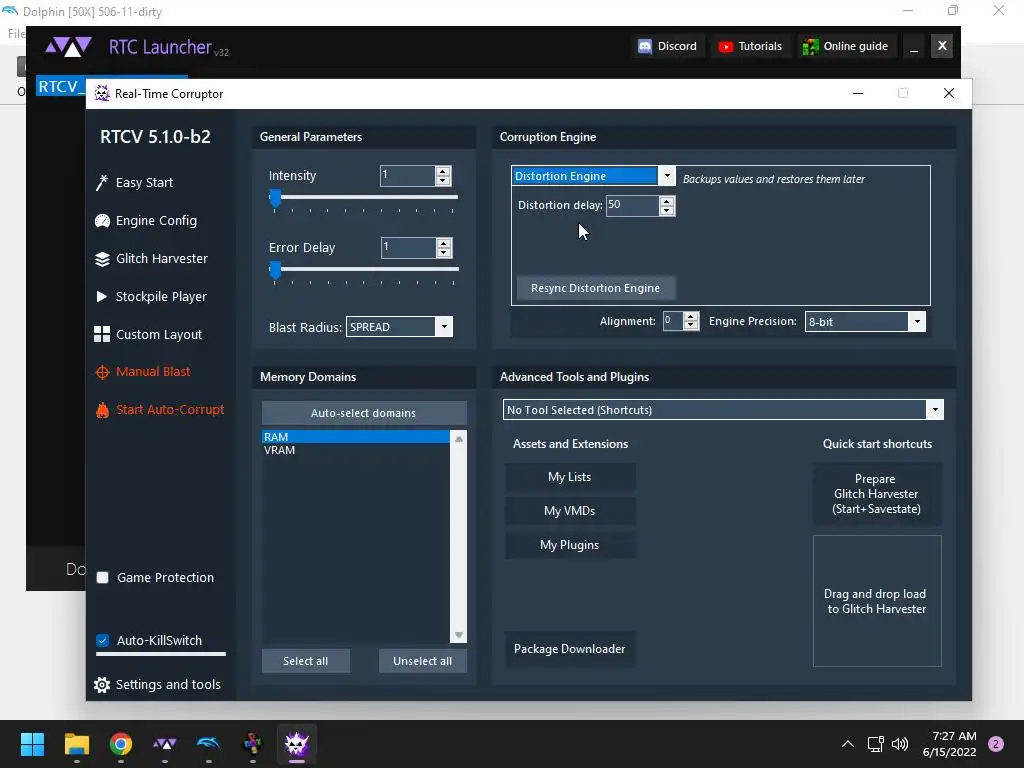Increase Distortion delay with the up arrow
Screen dimensions: 1024x768
(x=666, y=201)
